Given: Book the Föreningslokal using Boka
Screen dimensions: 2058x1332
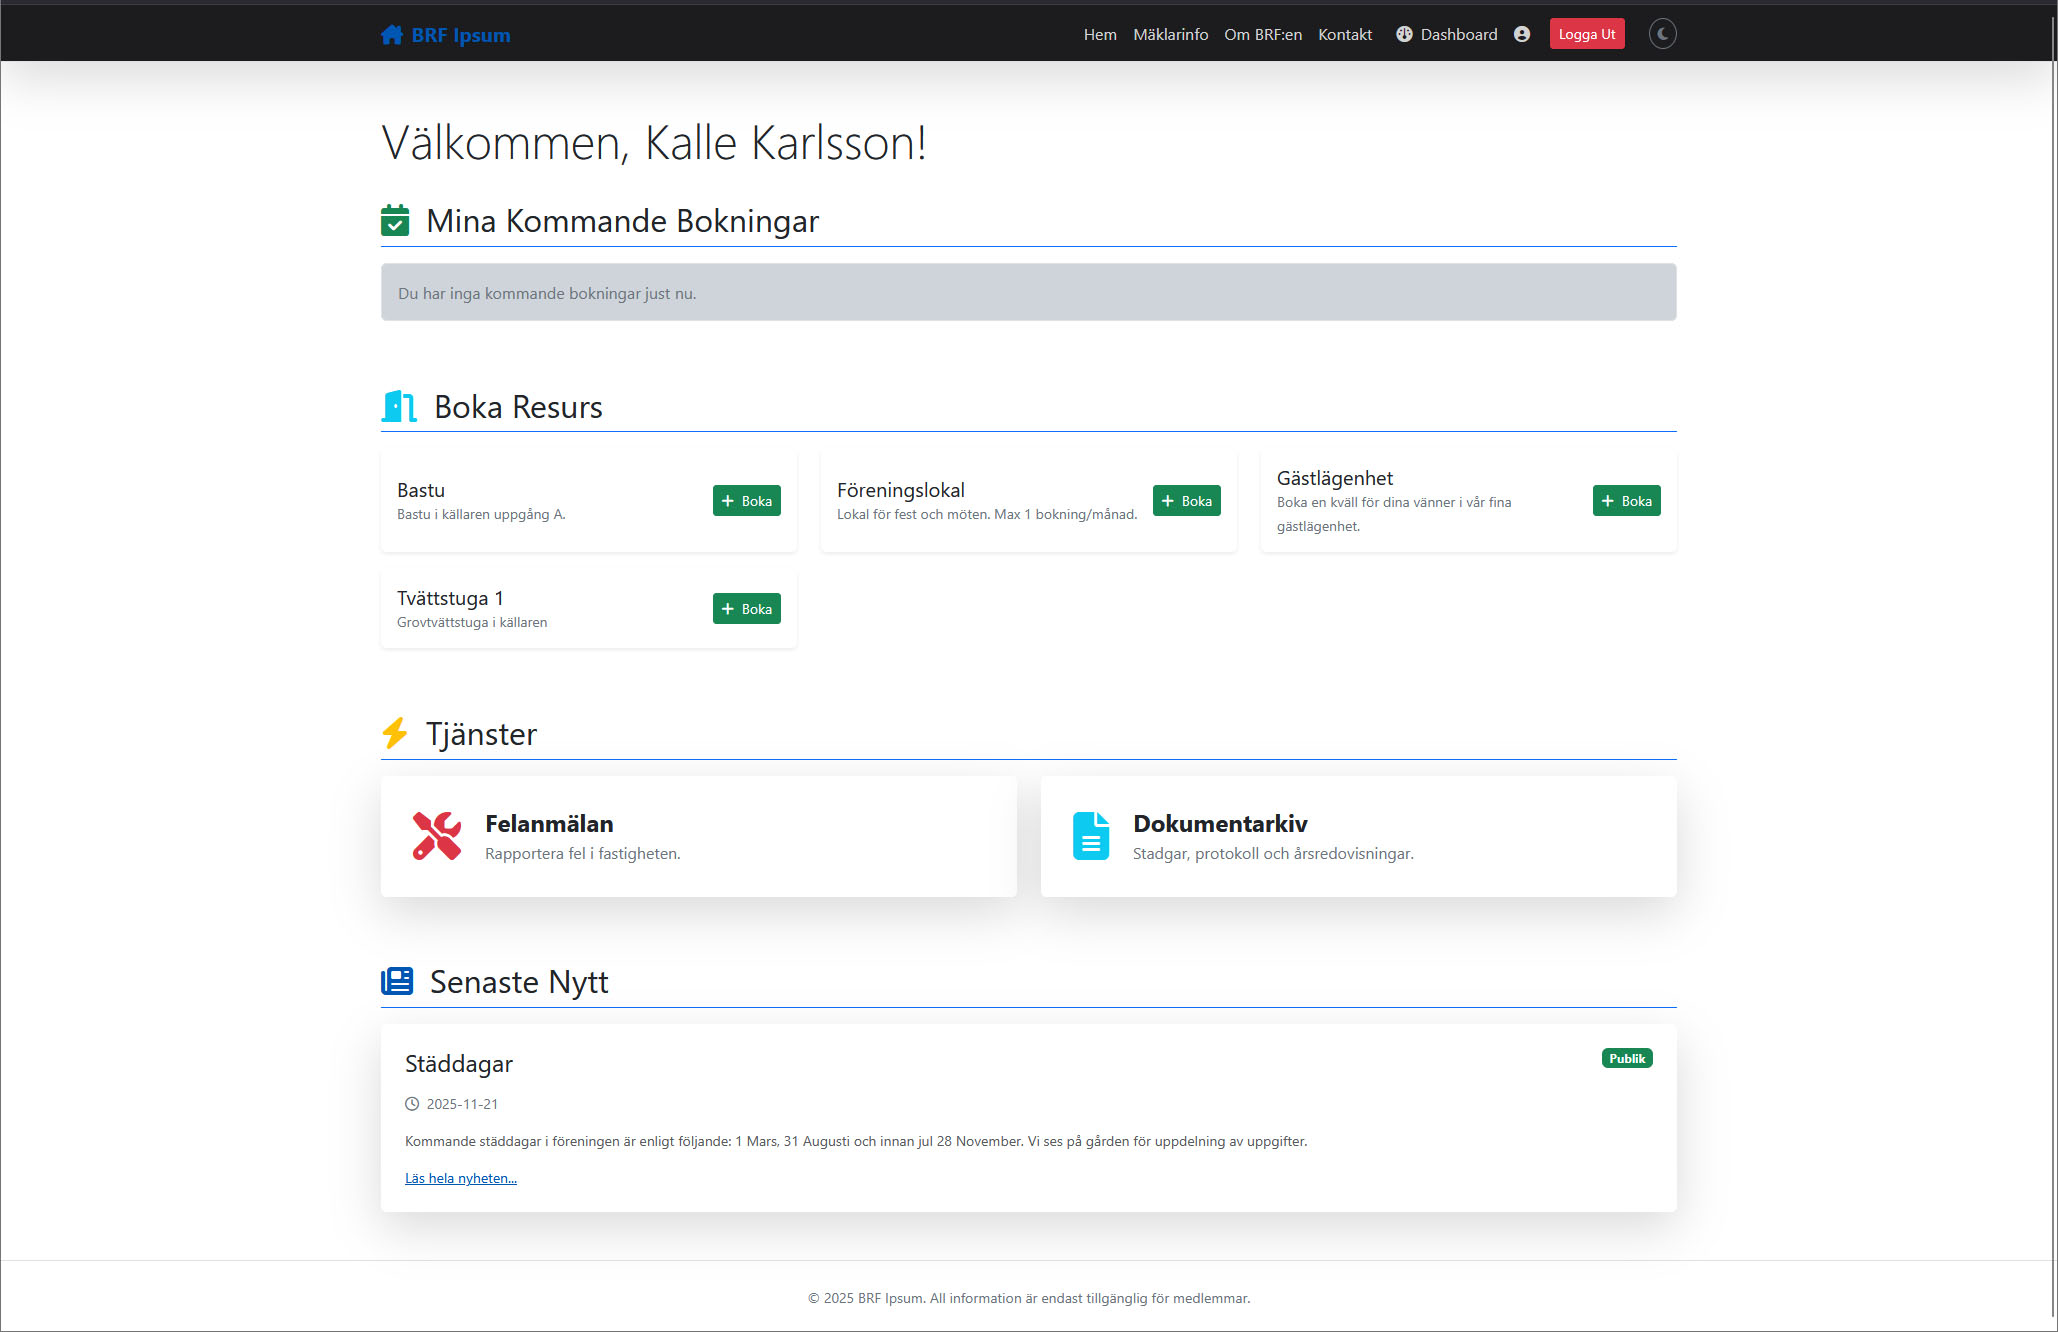Looking at the screenshot, I should [x=1186, y=501].
